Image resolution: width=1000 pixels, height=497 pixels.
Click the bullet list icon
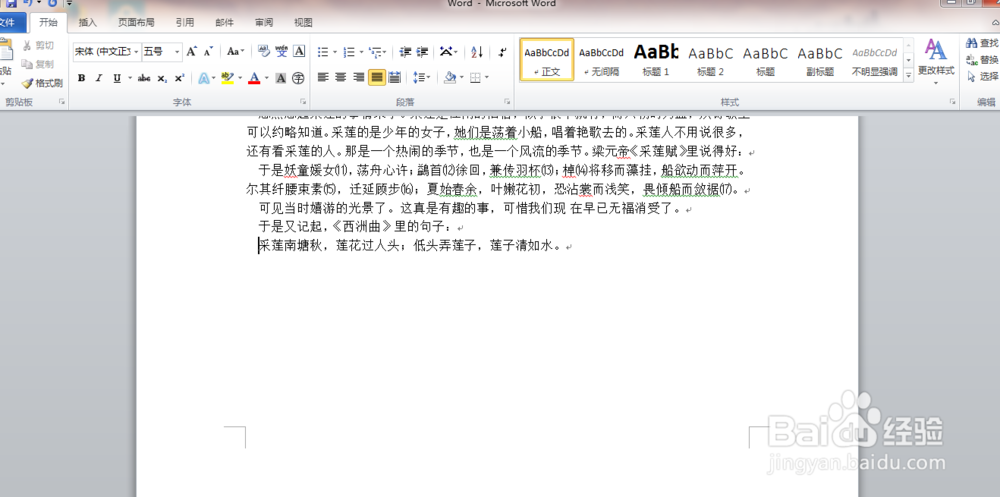tap(323, 52)
